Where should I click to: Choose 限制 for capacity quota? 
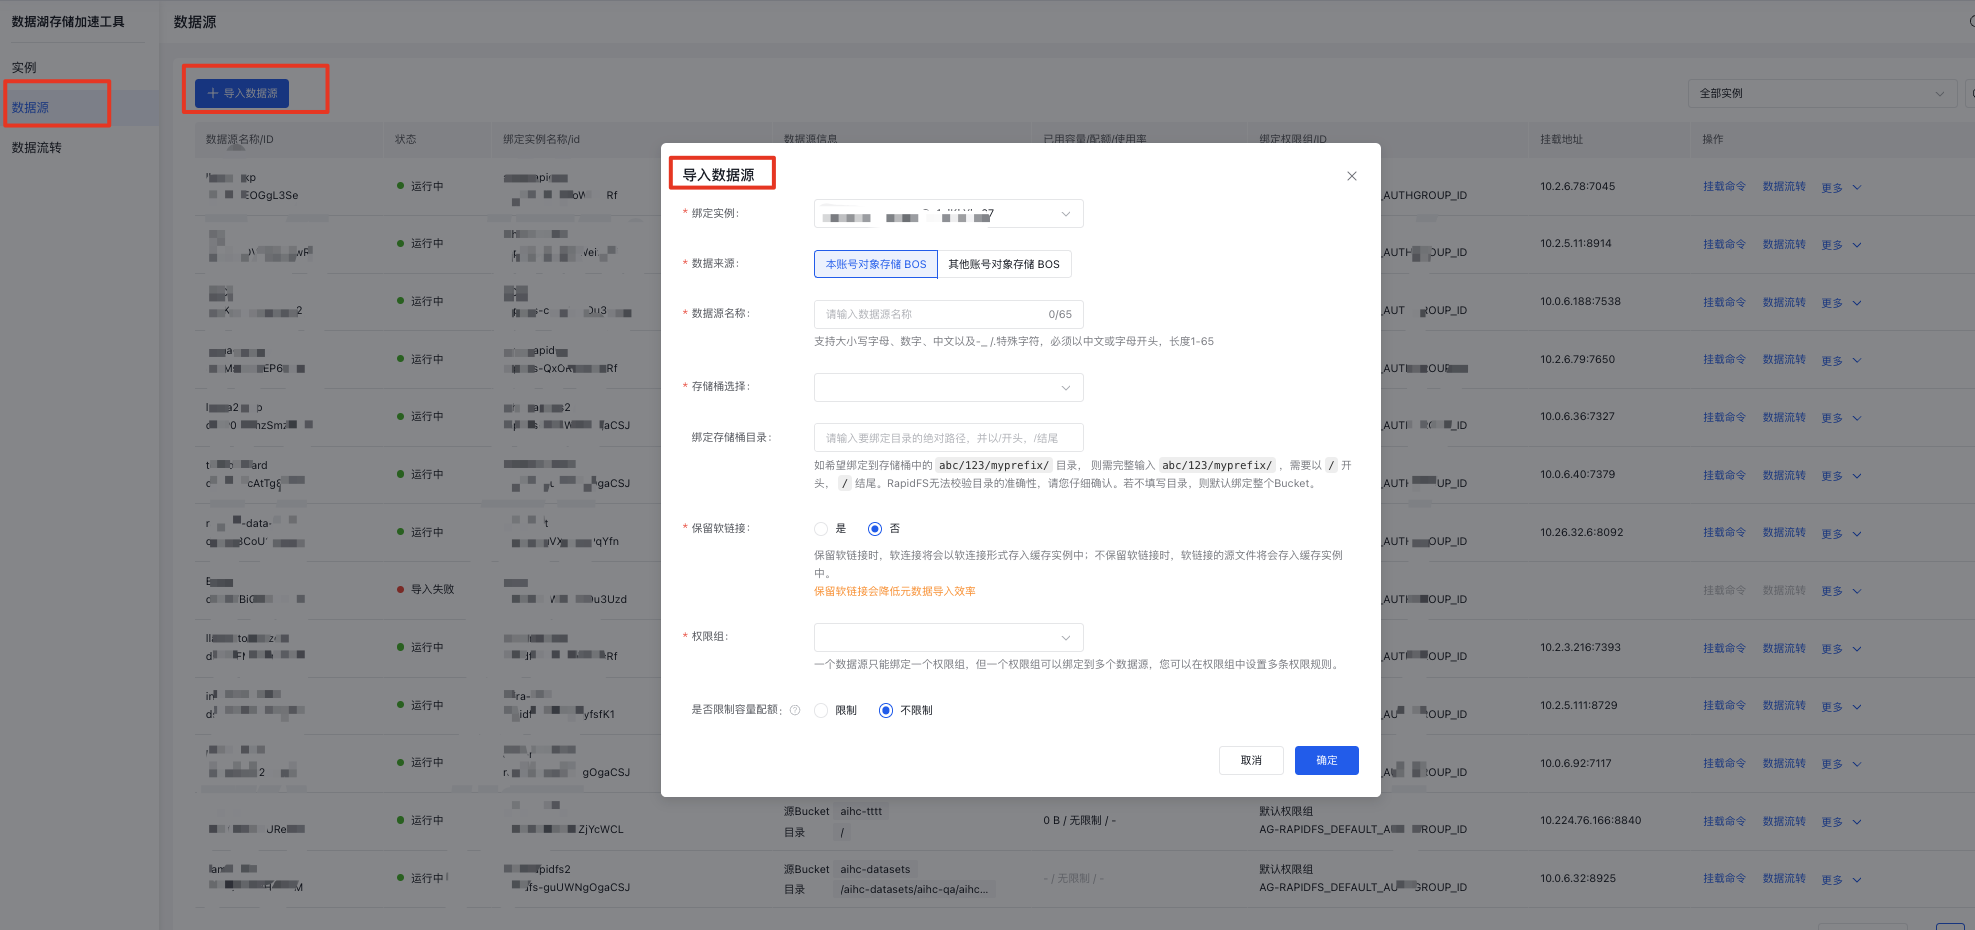point(821,711)
